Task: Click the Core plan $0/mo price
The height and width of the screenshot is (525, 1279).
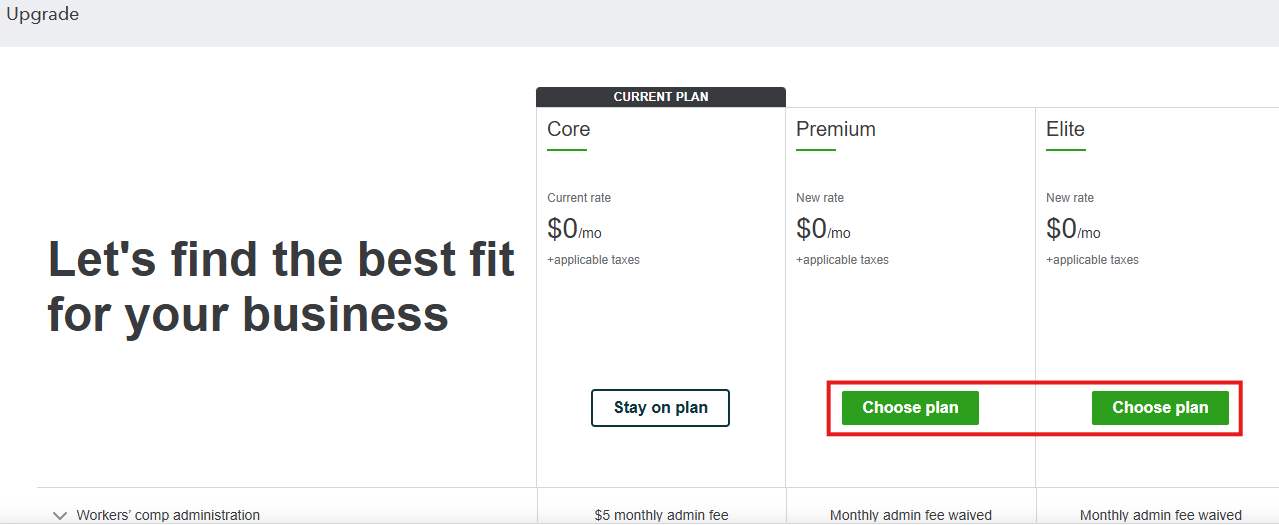Action: point(574,230)
